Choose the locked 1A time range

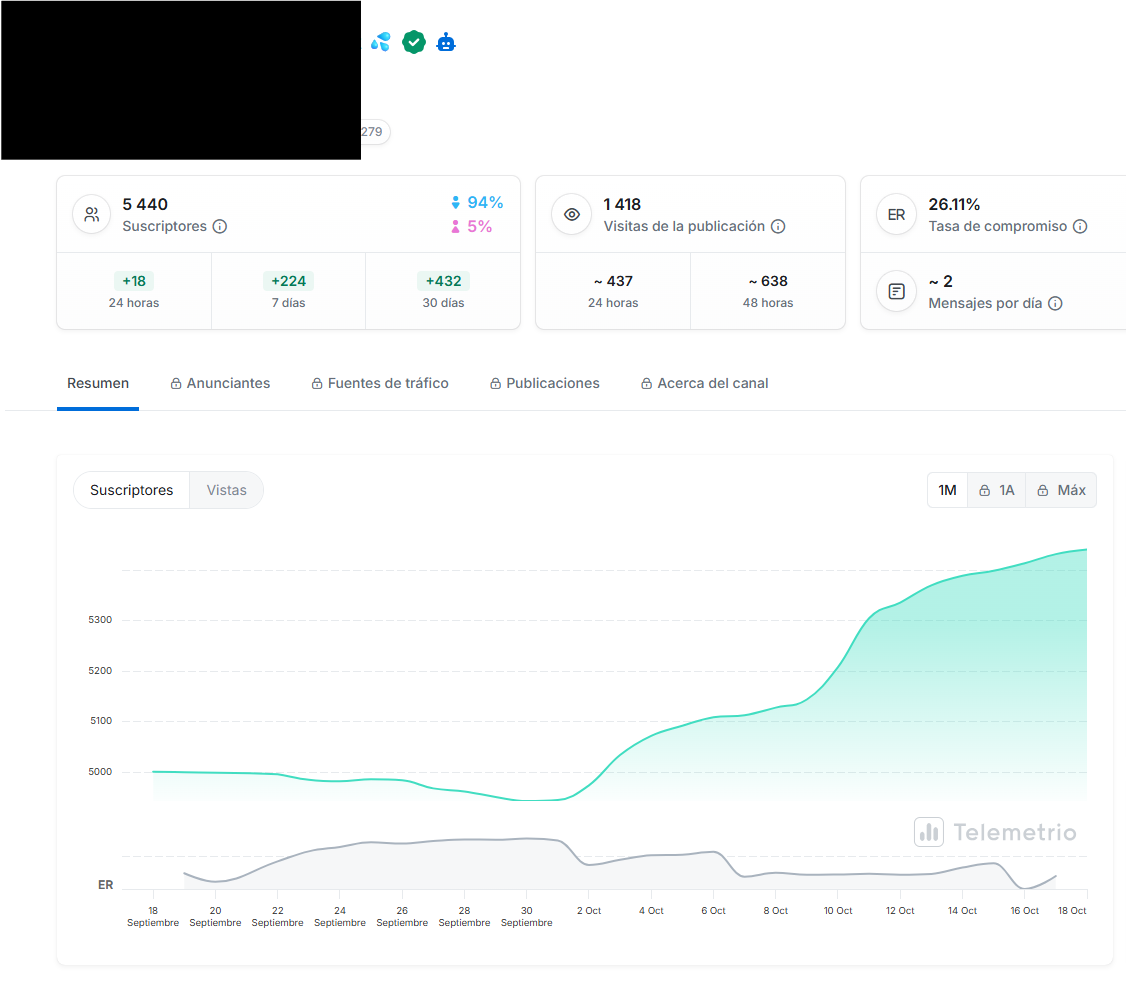pyautogui.click(x=997, y=490)
